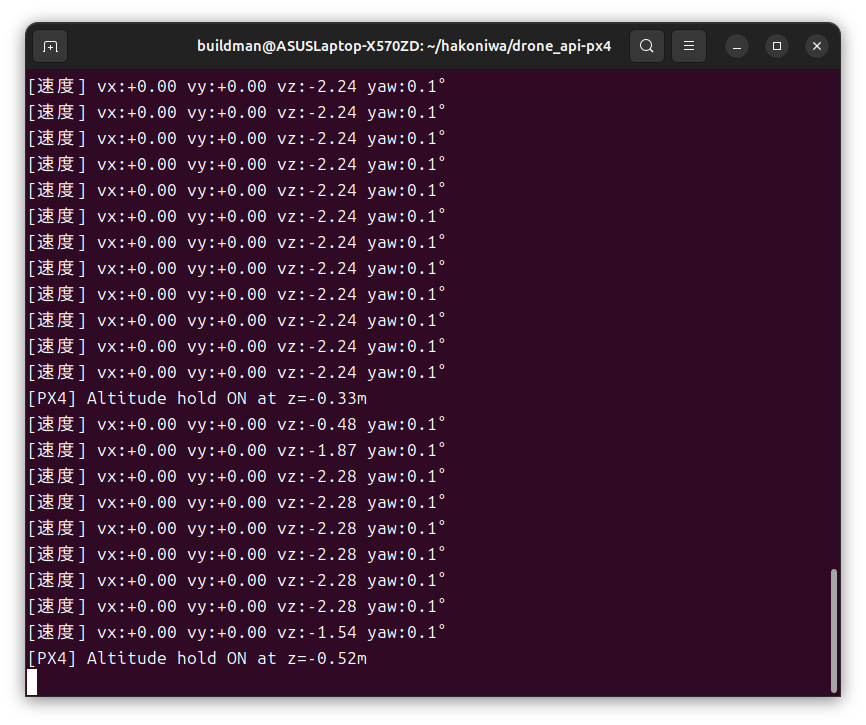Close the terminal window
The width and height of the screenshot is (866, 725).
817,46
